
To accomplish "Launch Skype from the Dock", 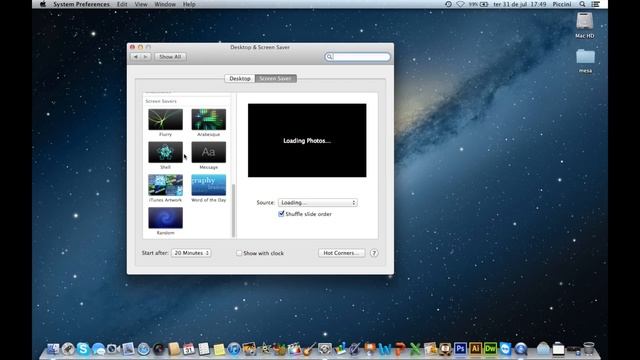I will (83, 349).
